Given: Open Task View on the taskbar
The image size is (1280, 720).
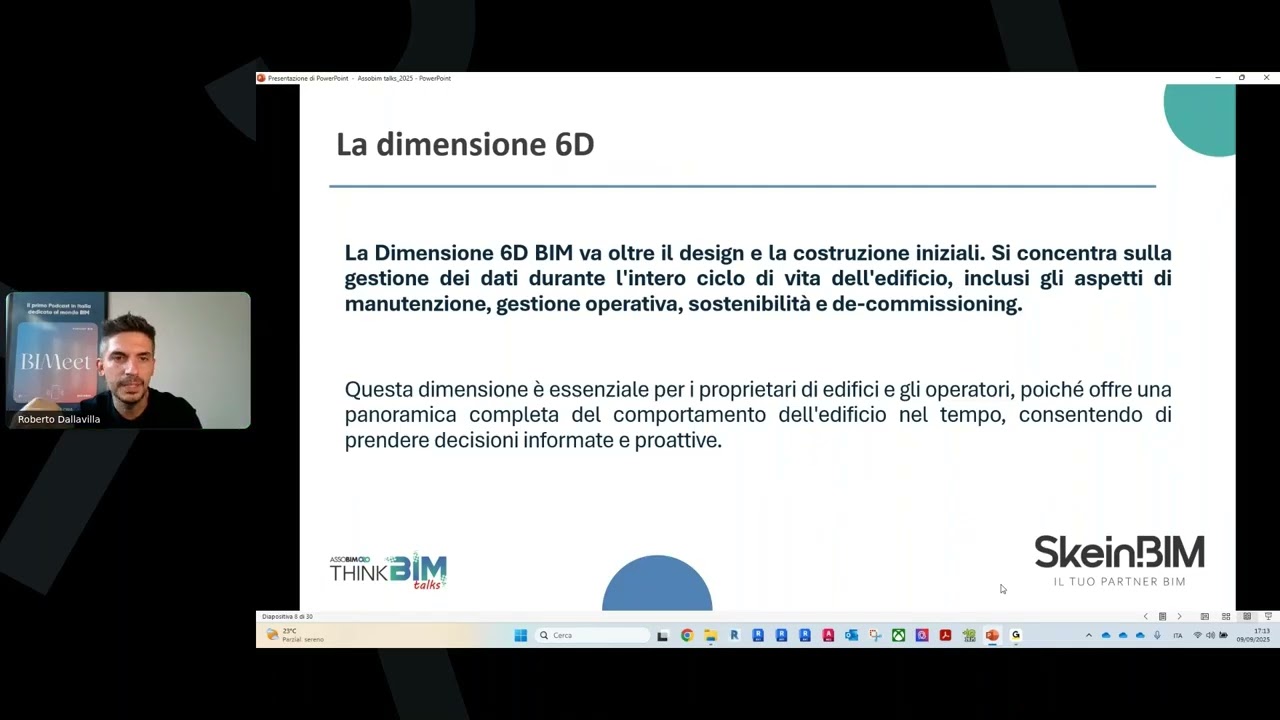Looking at the screenshot, I should click(662, 635).
